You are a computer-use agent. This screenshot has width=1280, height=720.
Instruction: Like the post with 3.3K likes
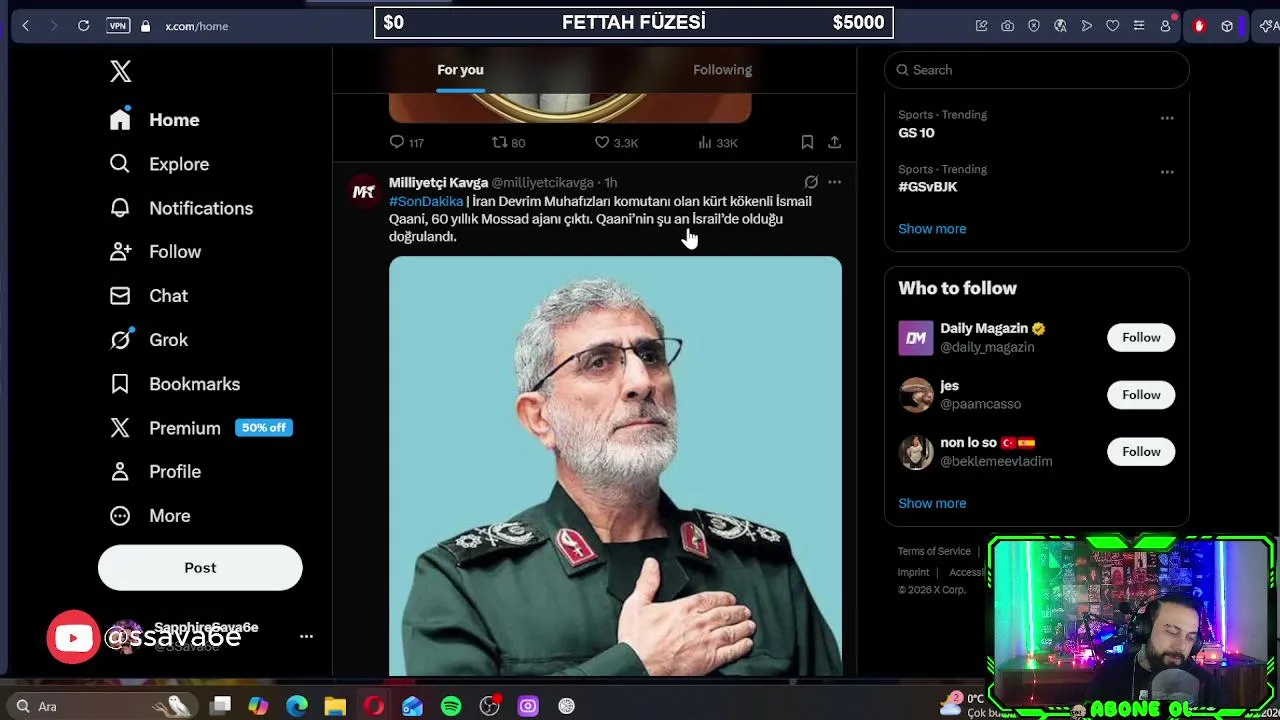click(x=616, y=143)
